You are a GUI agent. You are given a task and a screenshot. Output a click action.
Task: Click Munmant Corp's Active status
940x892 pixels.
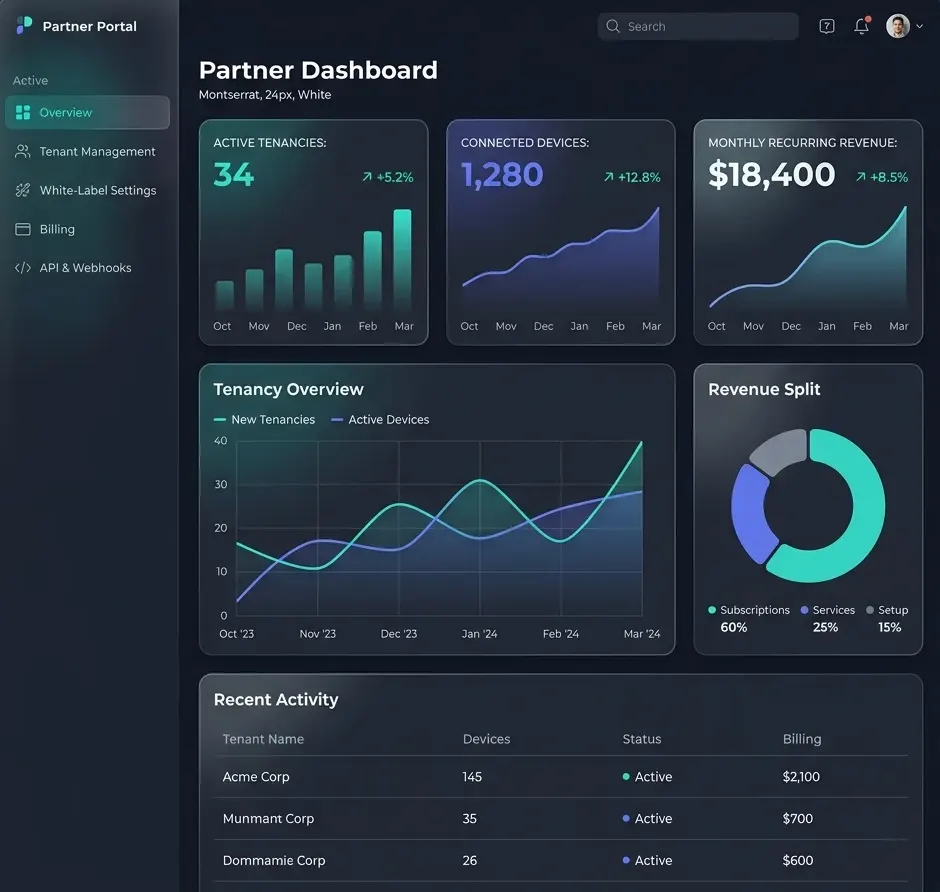click(647, 818)
